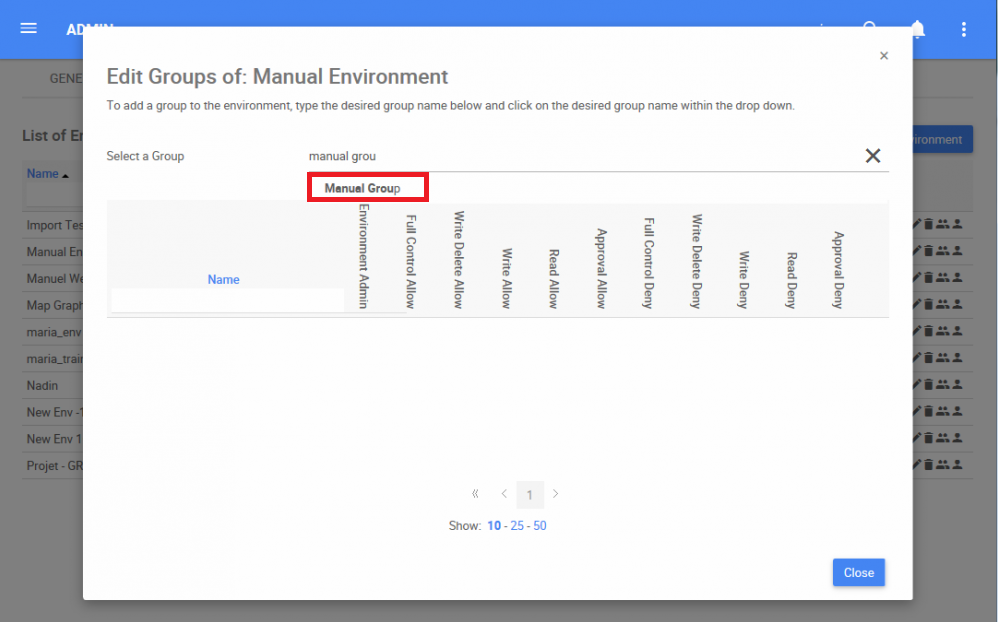Select the maria_env environment in background list

(54, 332)
